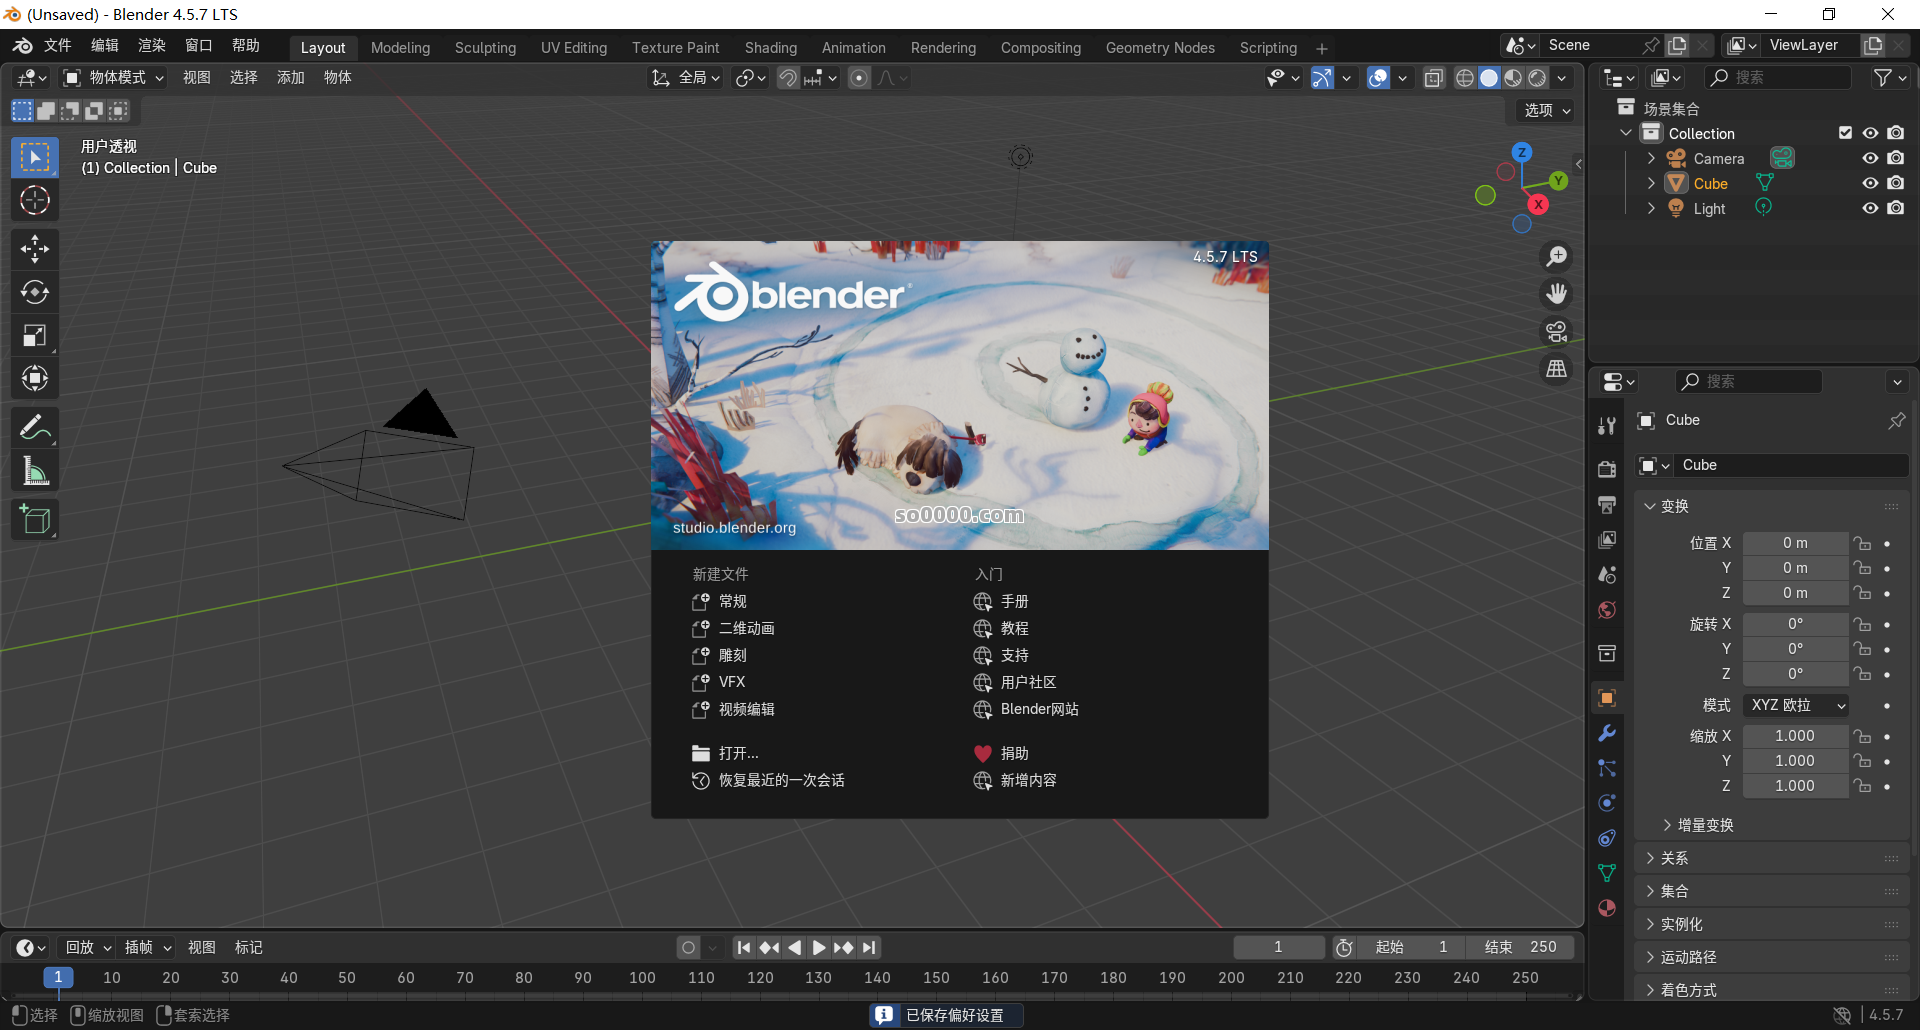Select the Cursor tool in the toolbar
Viewport: 1920px width, 1030px height.
coord(35,201)
